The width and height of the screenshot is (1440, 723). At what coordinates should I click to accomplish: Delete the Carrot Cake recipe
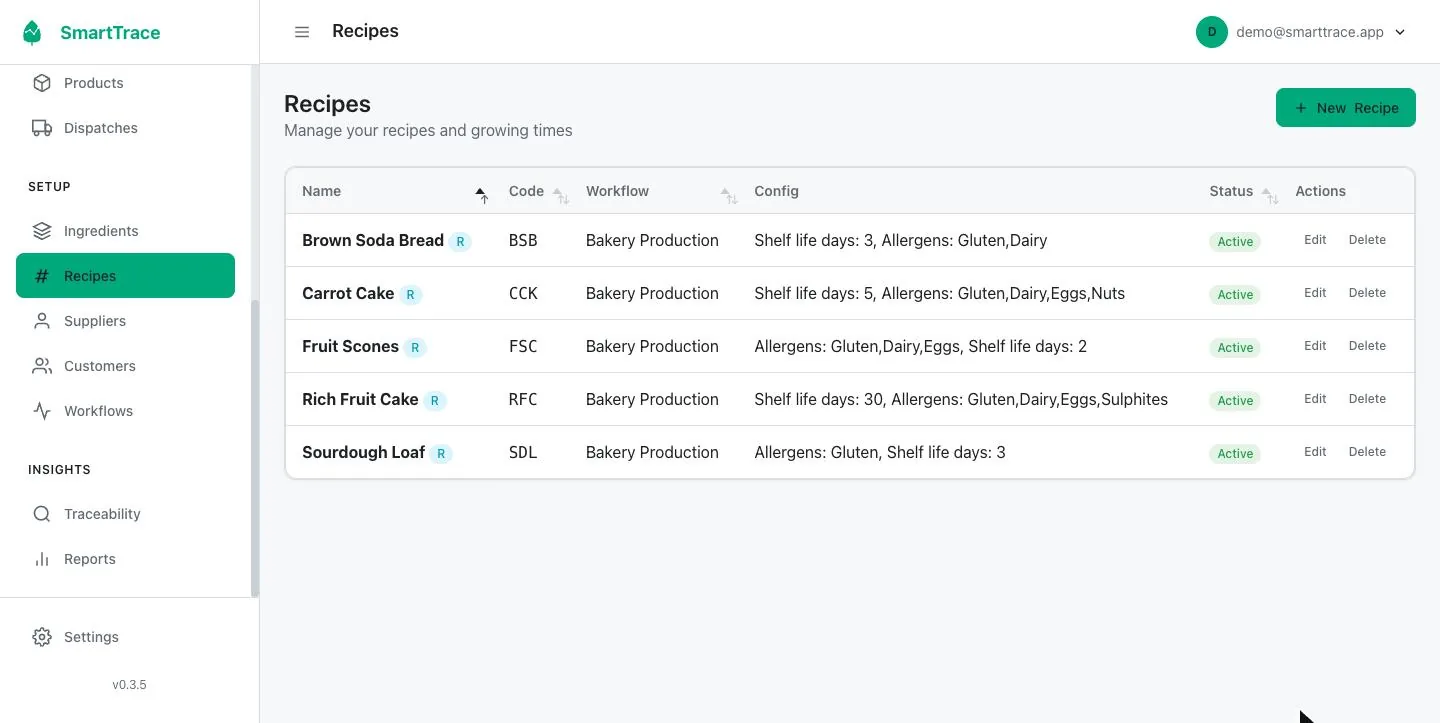coord(1367,293)
